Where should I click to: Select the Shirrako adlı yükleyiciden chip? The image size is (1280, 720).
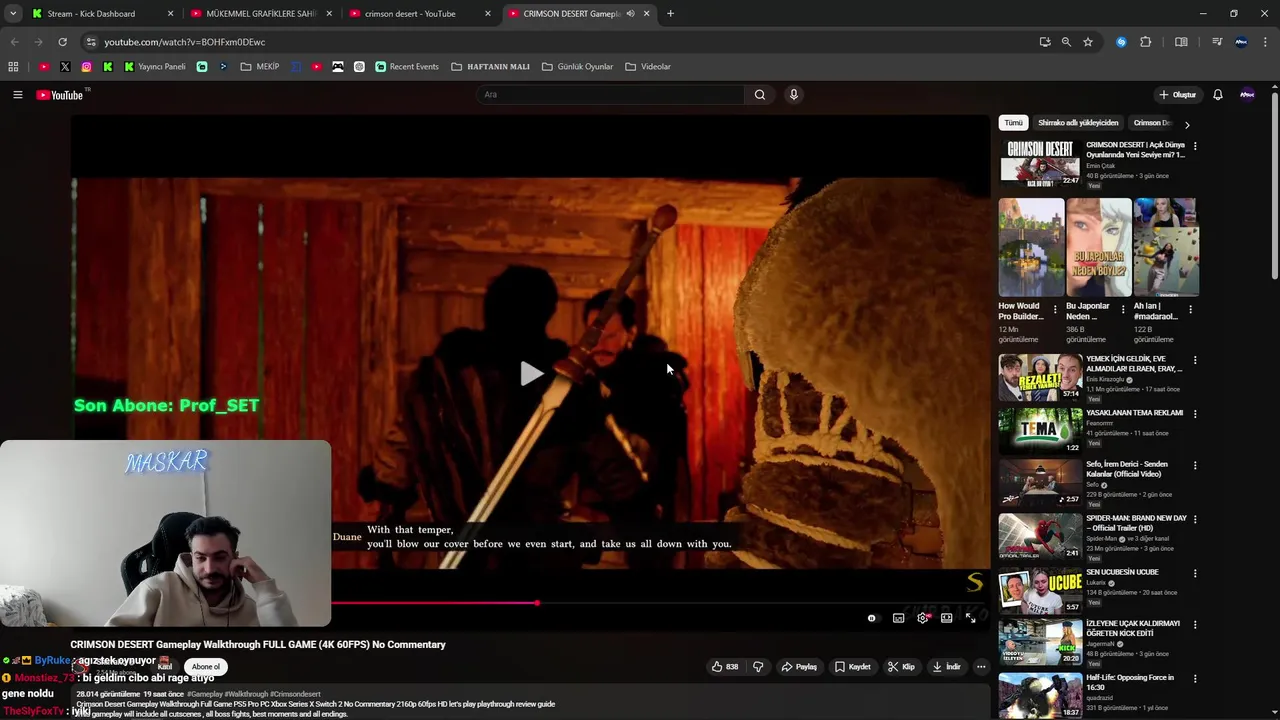[x=1078, y=123]
